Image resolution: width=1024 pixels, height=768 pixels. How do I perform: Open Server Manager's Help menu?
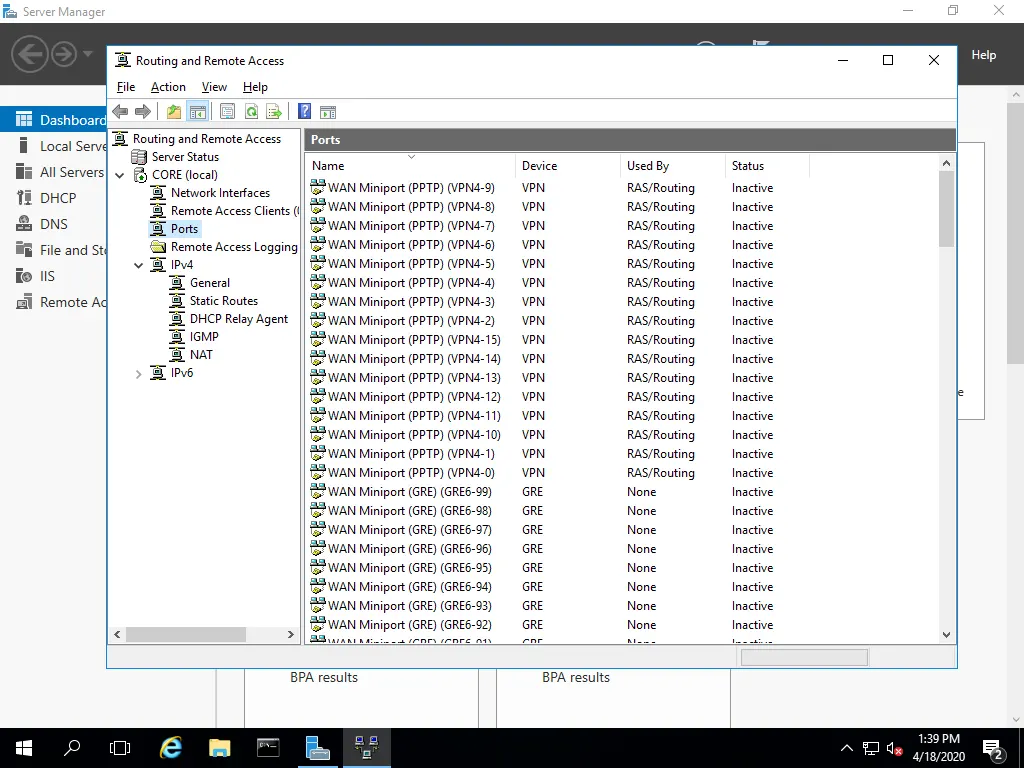pyautogui.click(x=984, y=55)
